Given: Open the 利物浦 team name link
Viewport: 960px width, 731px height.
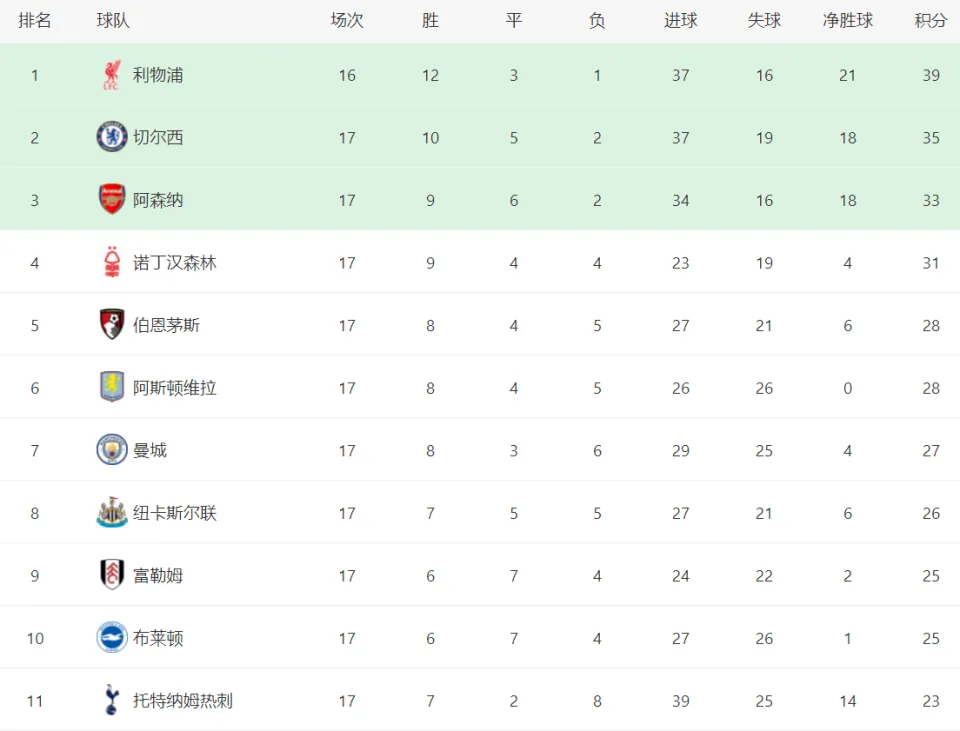Looking at the screenshot, I should pyautogui.click(x=158, y=75).
